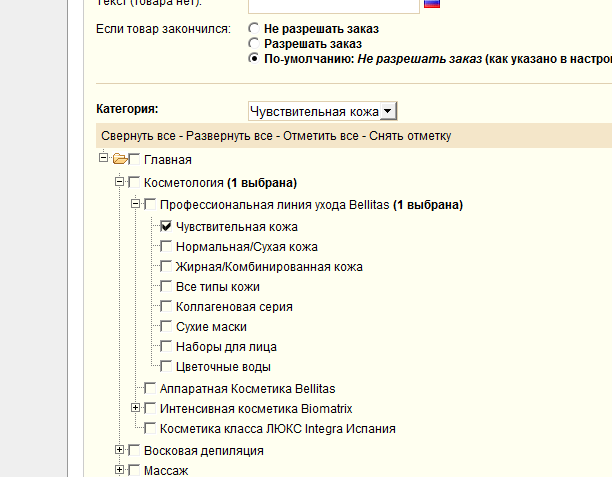This screenshot has height=477, width=612.
Task: Enable the Цветочные воды checkbox
Action: pyautogui.click(x=166, y=367)
